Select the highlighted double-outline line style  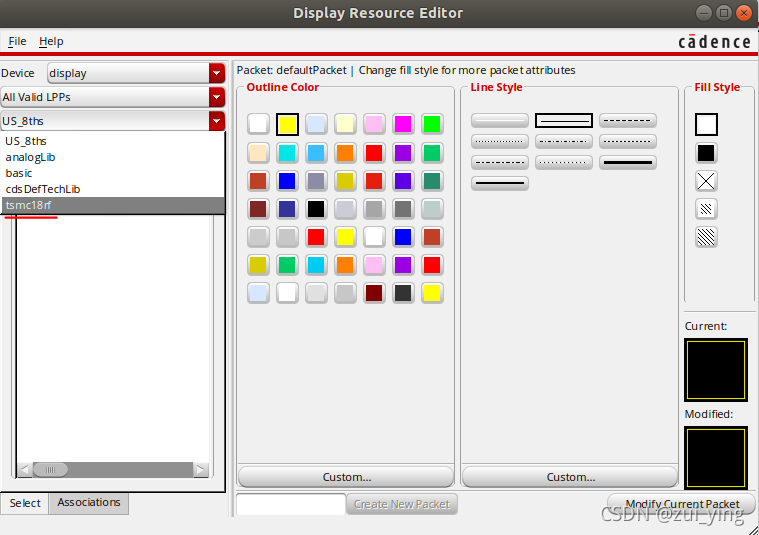(x=564, y=121)
